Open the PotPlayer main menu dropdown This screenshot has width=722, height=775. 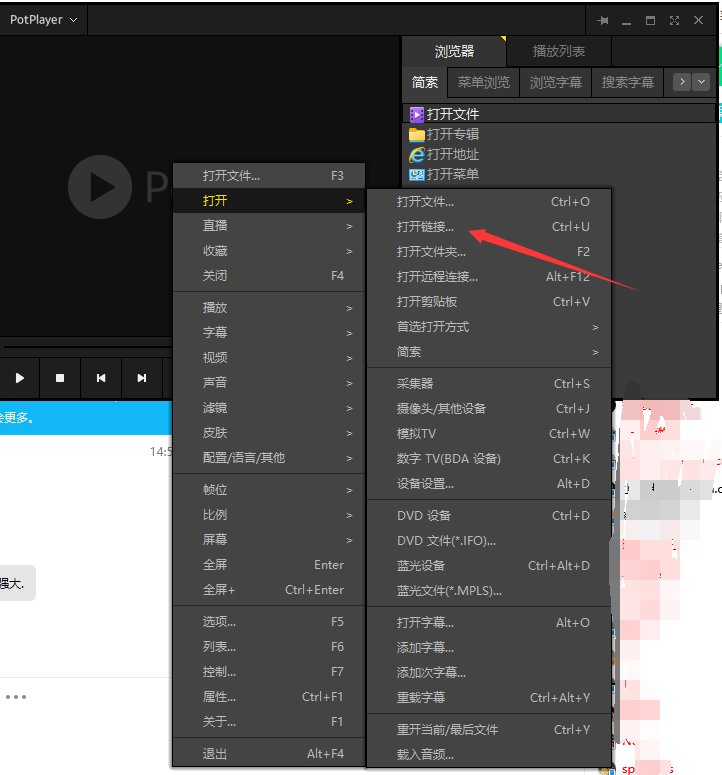pyautogui.click(x=43, y=20)
